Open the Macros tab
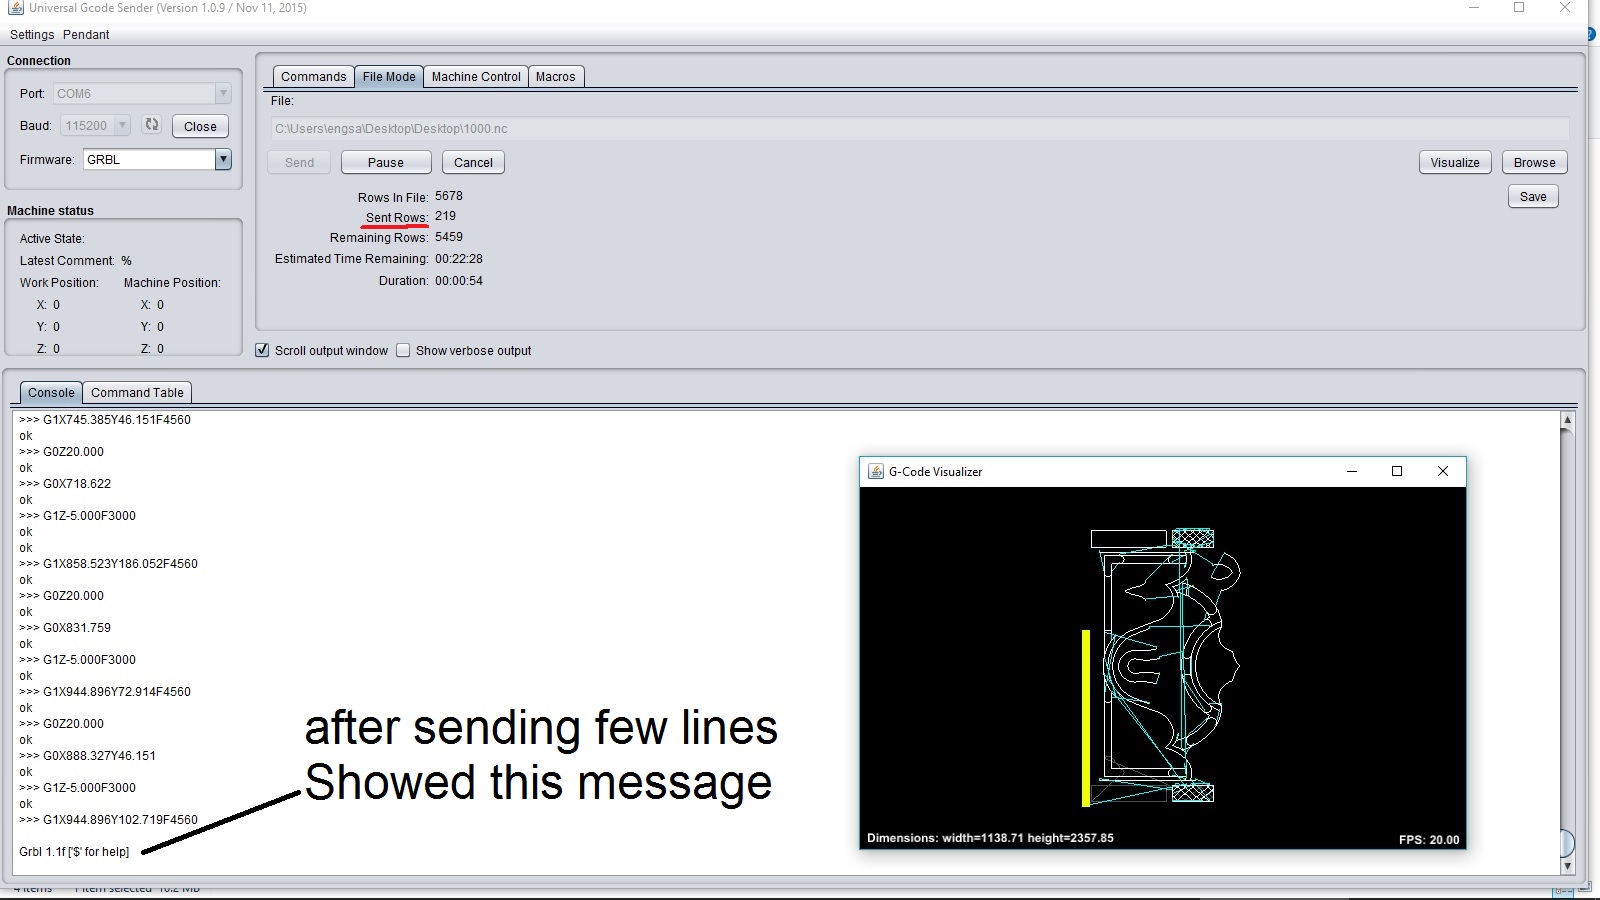Viewport: 1600px width, 900px height. tap(555, 77)
